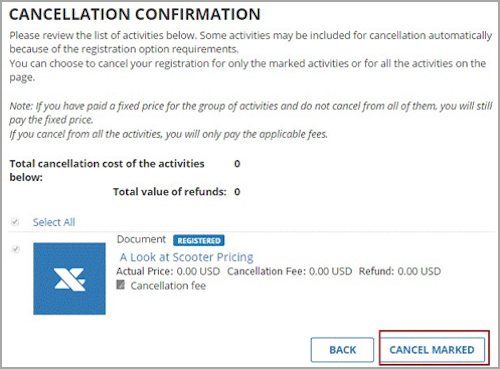This screenshot has height=369, width=500.
Task: Click the cancellation fee note icon
Action: pos(121,285)
